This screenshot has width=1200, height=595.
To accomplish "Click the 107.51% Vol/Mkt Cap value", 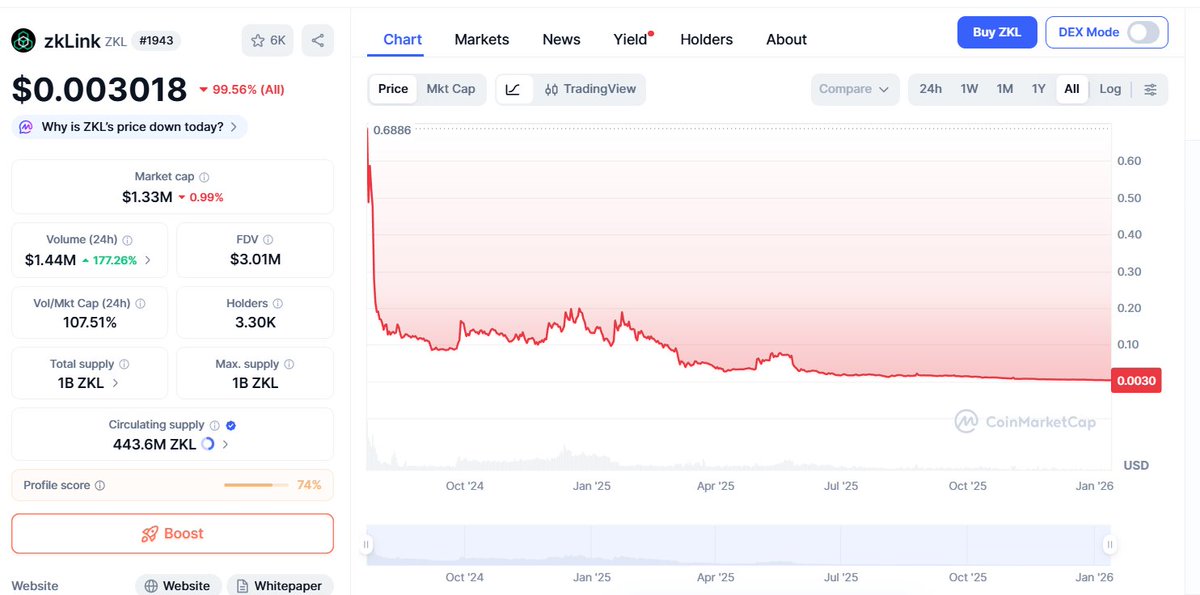I will click(x=89, y=322).
